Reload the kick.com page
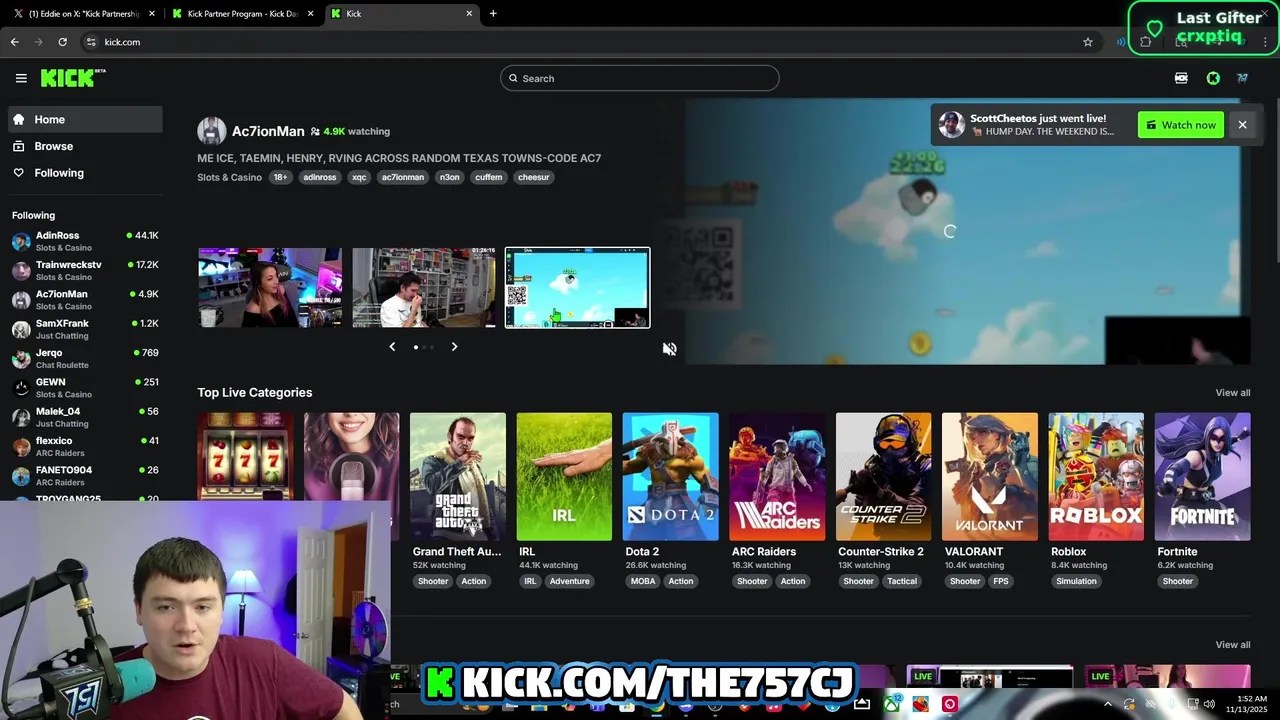This screenshot has width=1280, height=720. point(62,42)
